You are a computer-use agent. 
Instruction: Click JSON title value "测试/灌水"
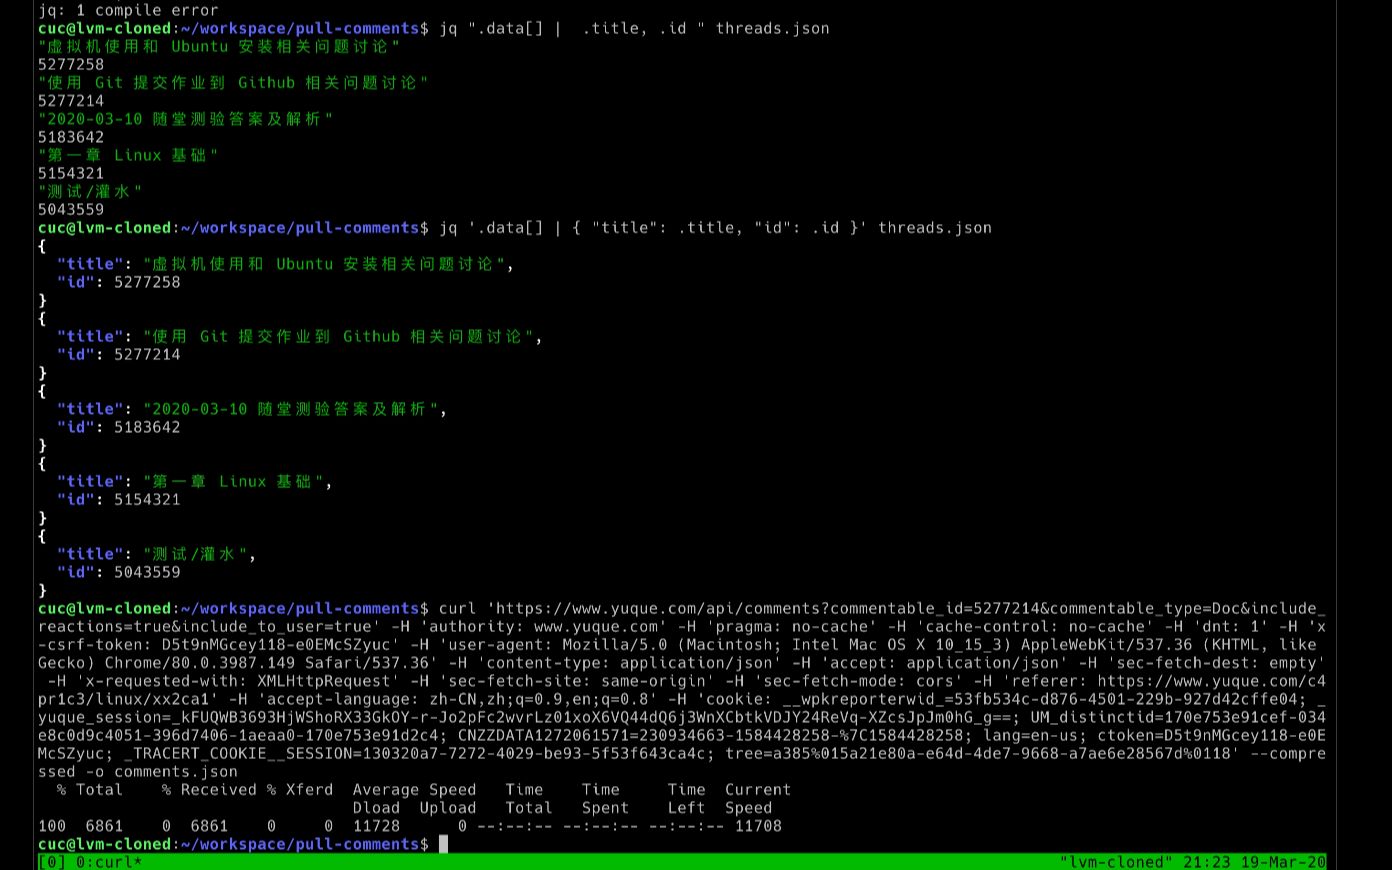tap(195, 554)
